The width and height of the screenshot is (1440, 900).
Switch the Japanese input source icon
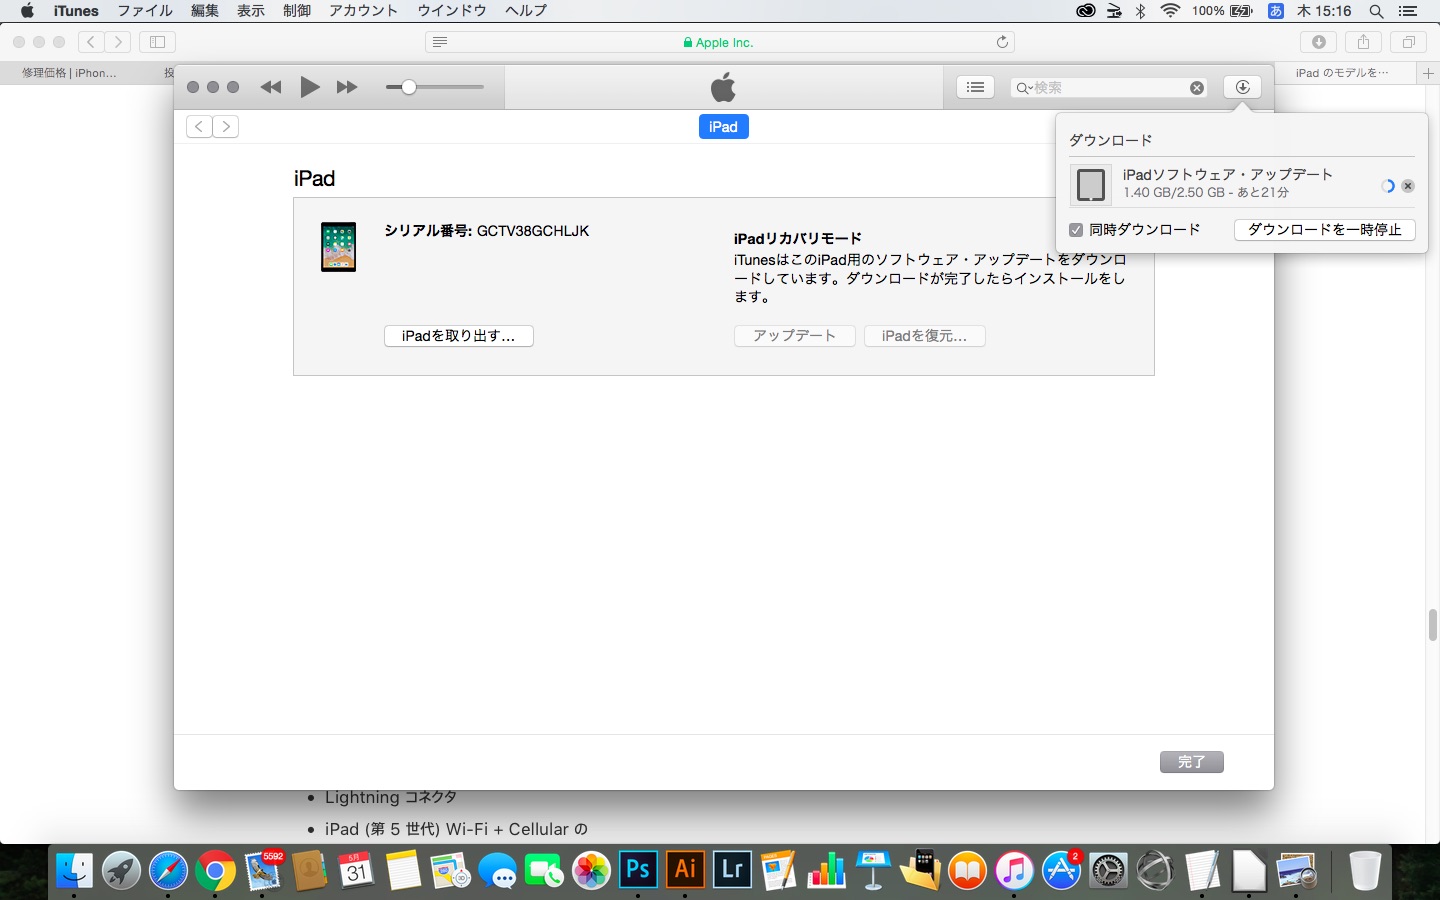[x=1276, y=11]
